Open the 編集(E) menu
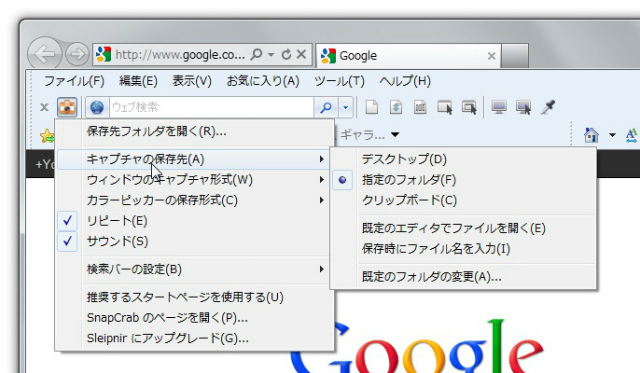The height and width of the screenshot is (373, 640). [138, 81]
